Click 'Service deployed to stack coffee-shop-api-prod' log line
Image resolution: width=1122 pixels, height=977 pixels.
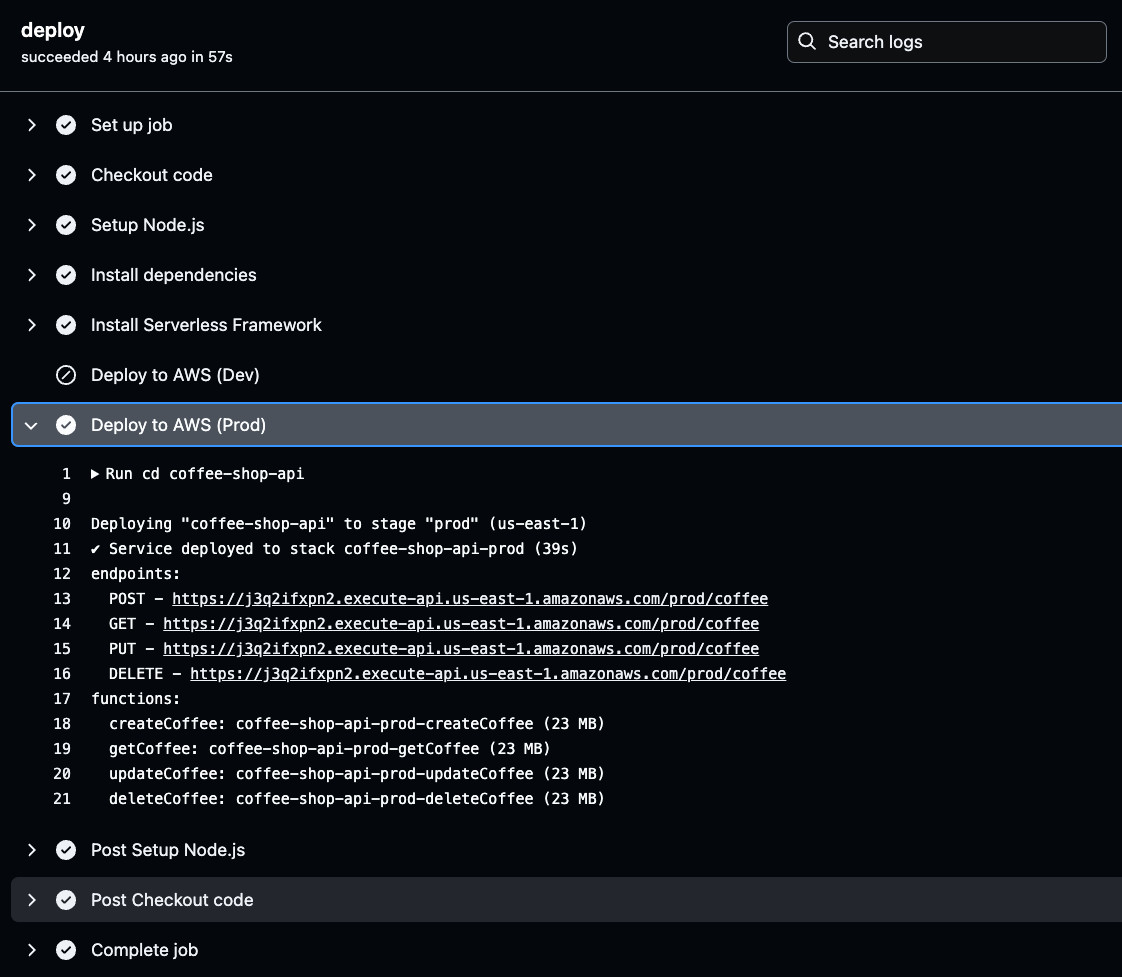[334, 549]
